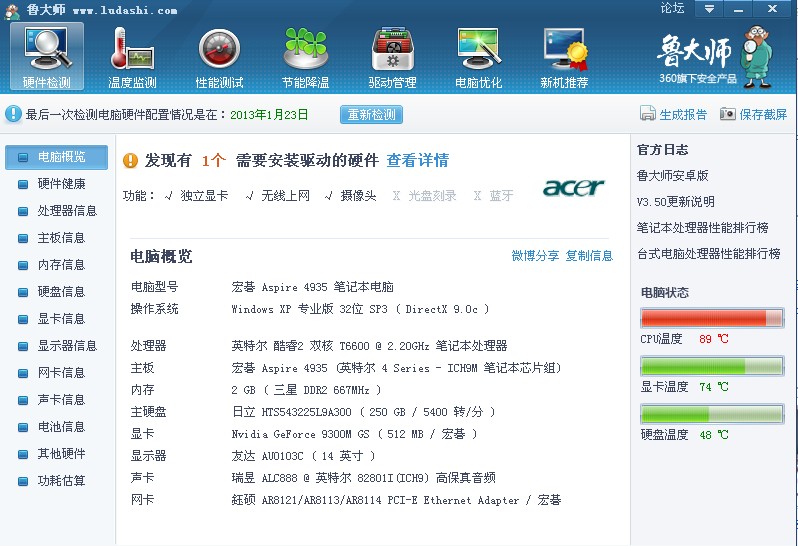Click the green 显卡温度 temperature bar
The height and width of the screenshot is (546, 798).
point(712,366)
